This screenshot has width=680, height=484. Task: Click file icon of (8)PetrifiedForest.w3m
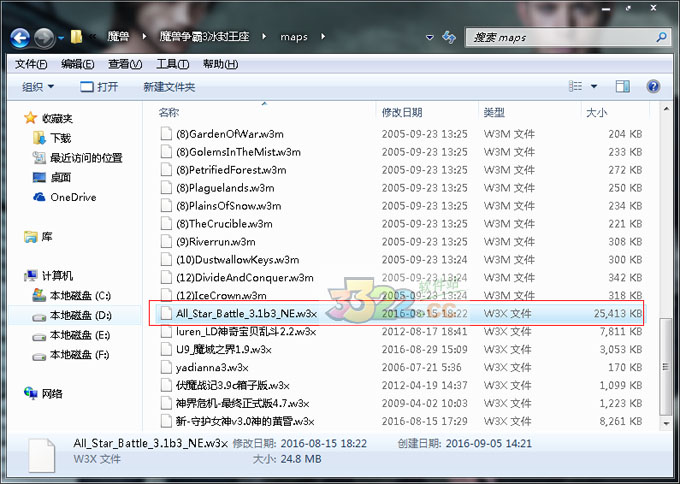pyautogui.click(x=166, y=170)
